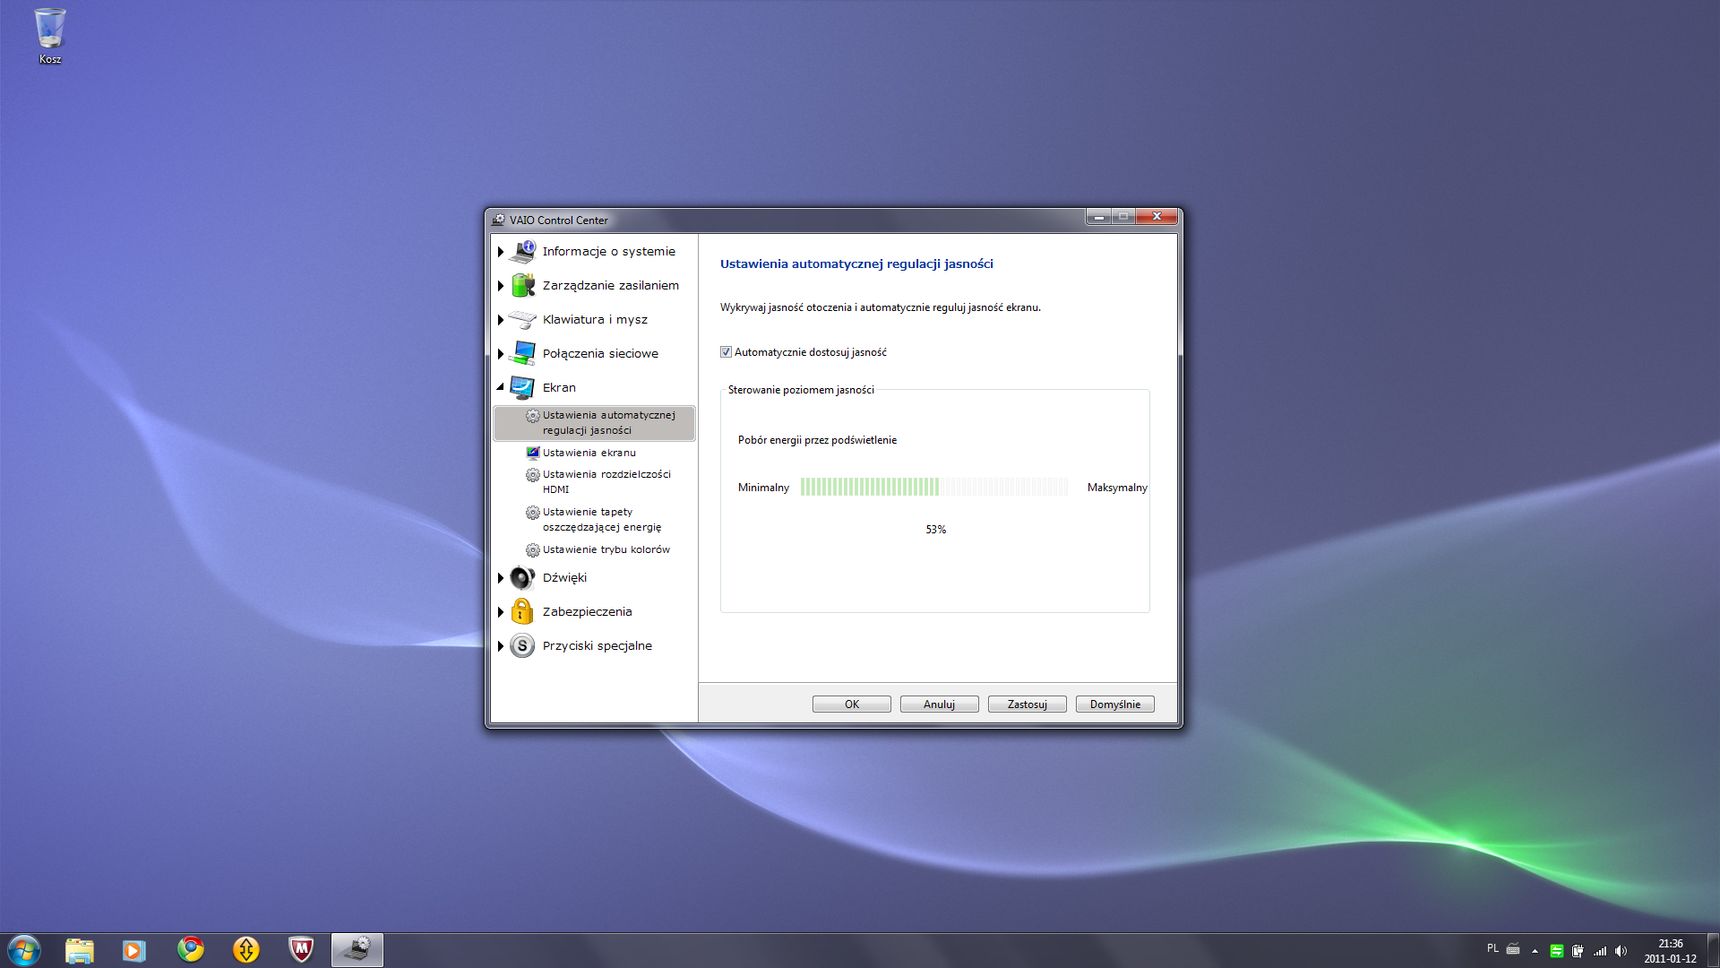Select Ustawienia ekranu in the tree
This screenshot has height=968, width=1720.
pos(589,453)
